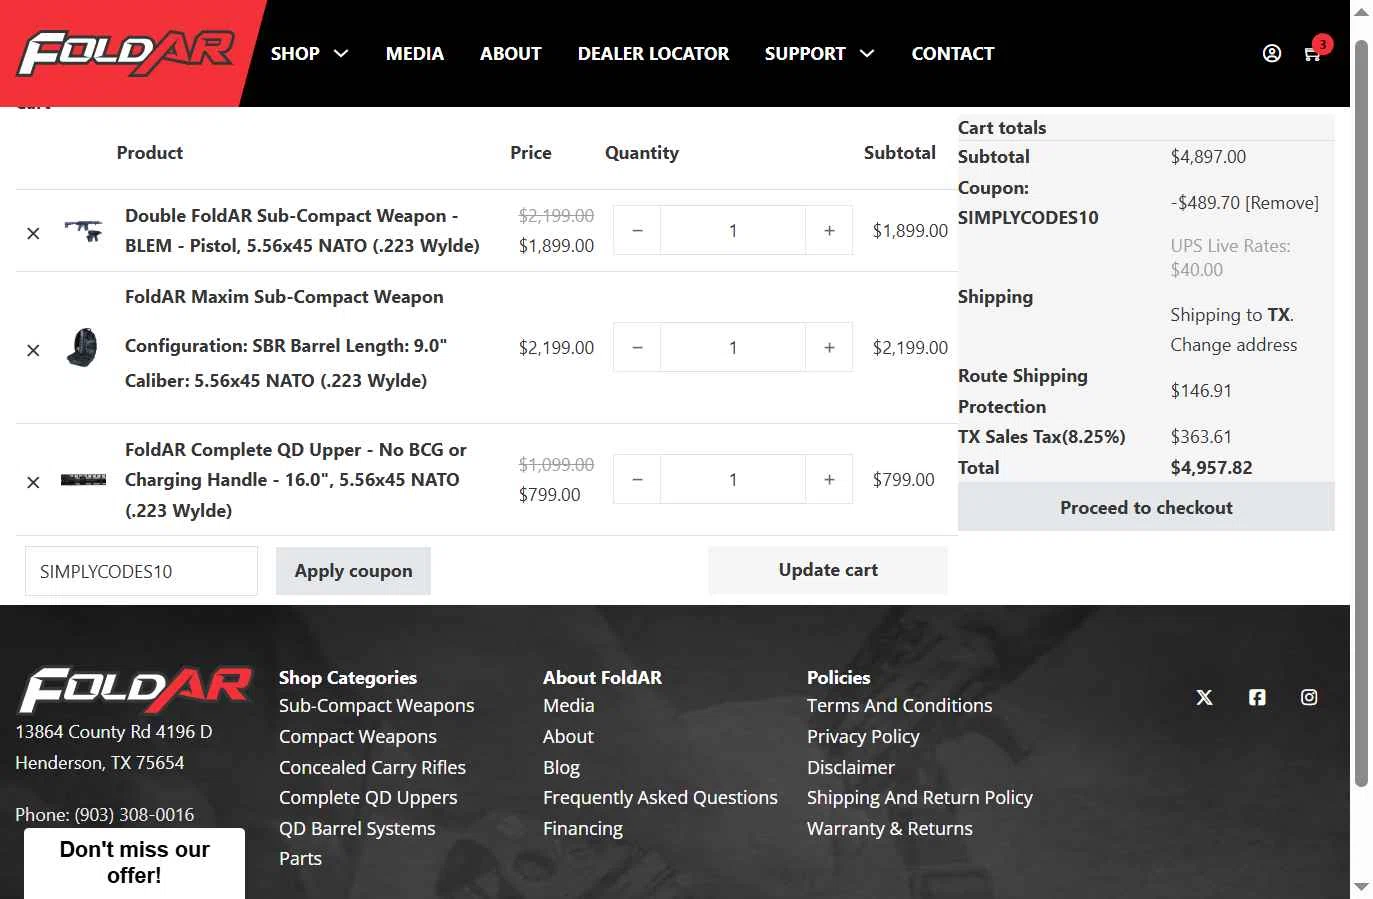The image size is (1373, 899).
Task: Increase quantity of Double FoldAR Sub-Compact Weapon
Action: (x=829, y=230)
